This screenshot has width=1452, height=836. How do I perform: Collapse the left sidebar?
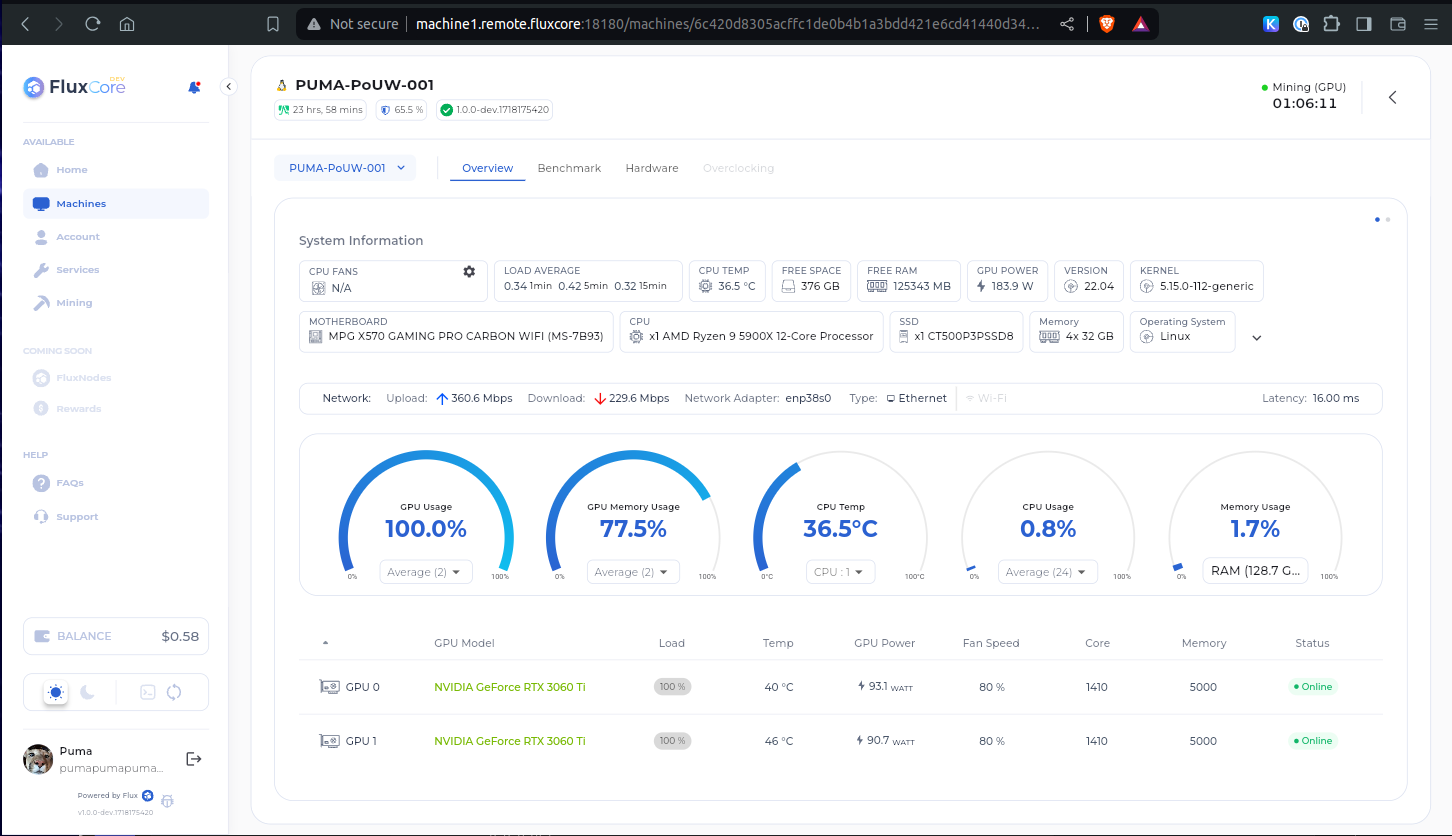click(x=228, y=87)
